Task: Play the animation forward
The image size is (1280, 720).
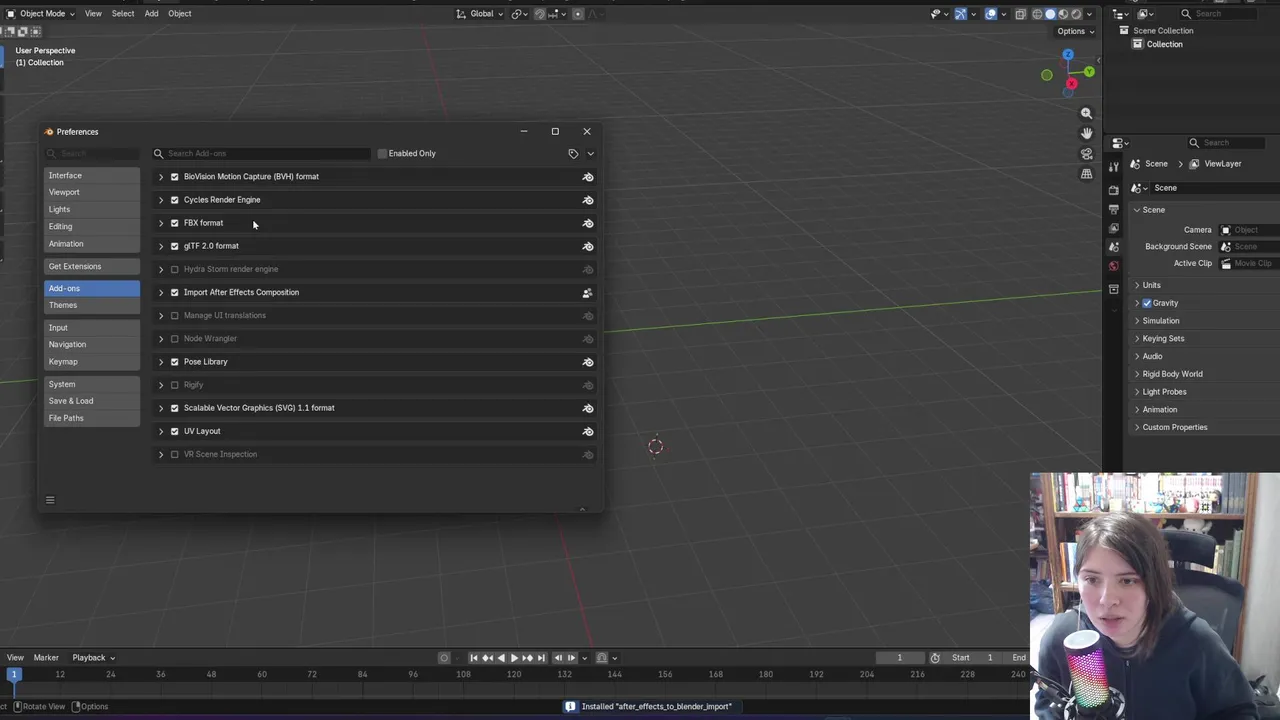Action: click(x=514, y=658)
